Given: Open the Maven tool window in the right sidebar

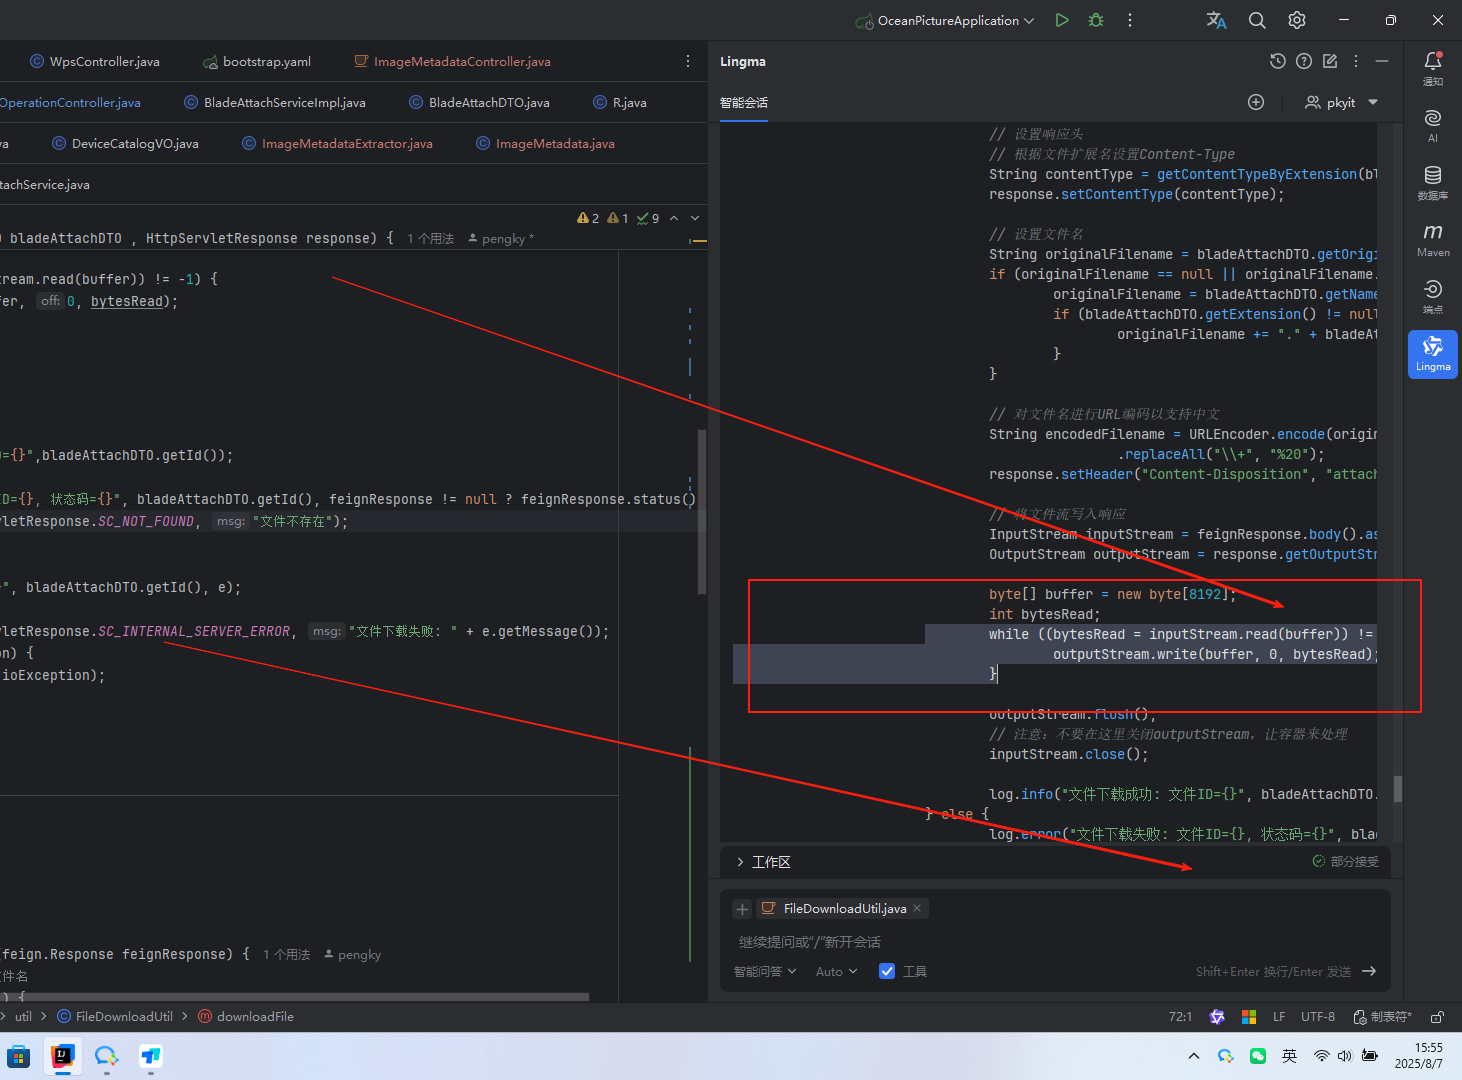Looking at the screenshot, I should coord(1433,240).
